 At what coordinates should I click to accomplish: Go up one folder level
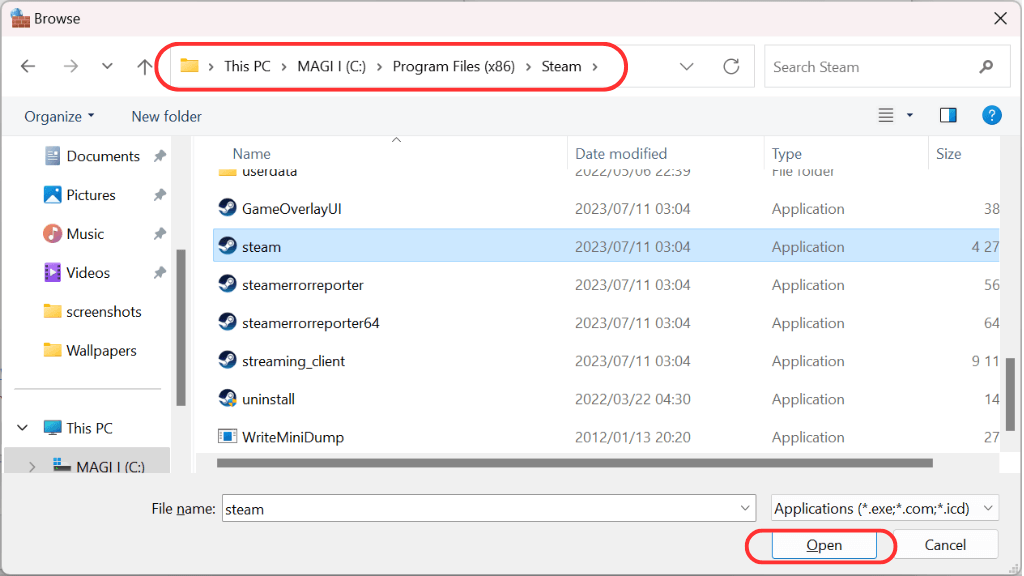(x=145, y=67)
